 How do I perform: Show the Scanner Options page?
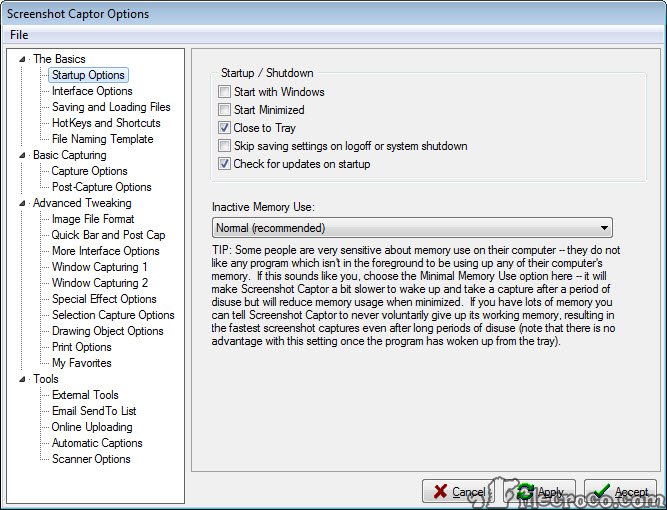91,459
